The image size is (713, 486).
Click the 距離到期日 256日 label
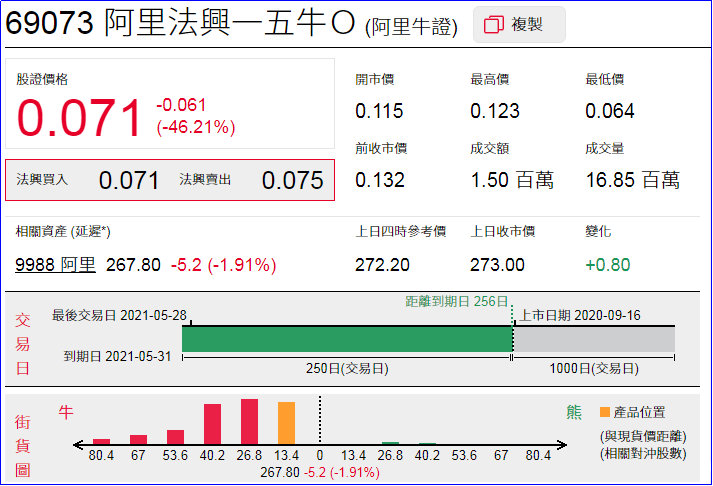coord(457,301)
